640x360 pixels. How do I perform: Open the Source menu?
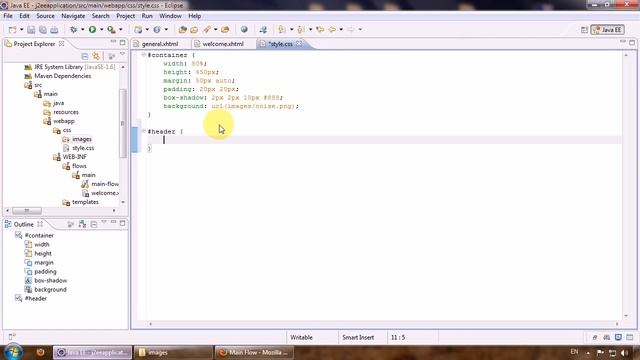[45, 16]
